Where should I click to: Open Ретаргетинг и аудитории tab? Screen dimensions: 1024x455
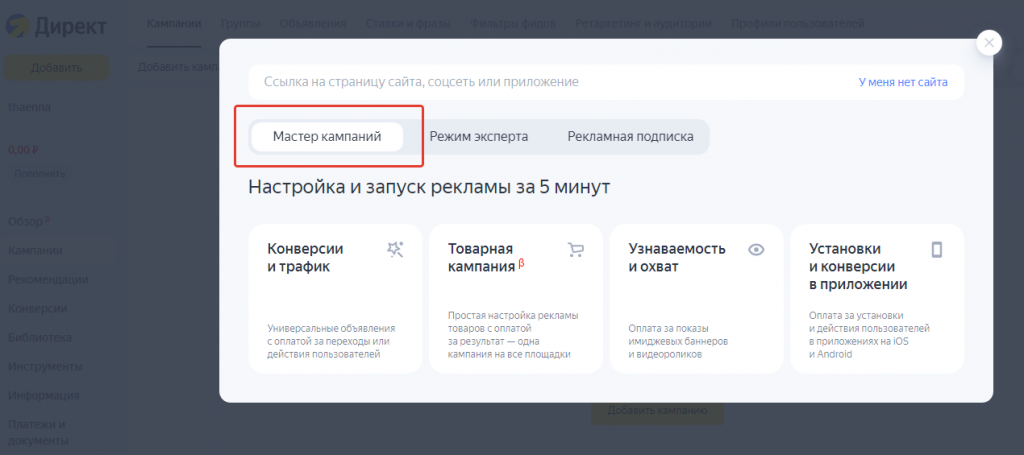pos(643,24)
